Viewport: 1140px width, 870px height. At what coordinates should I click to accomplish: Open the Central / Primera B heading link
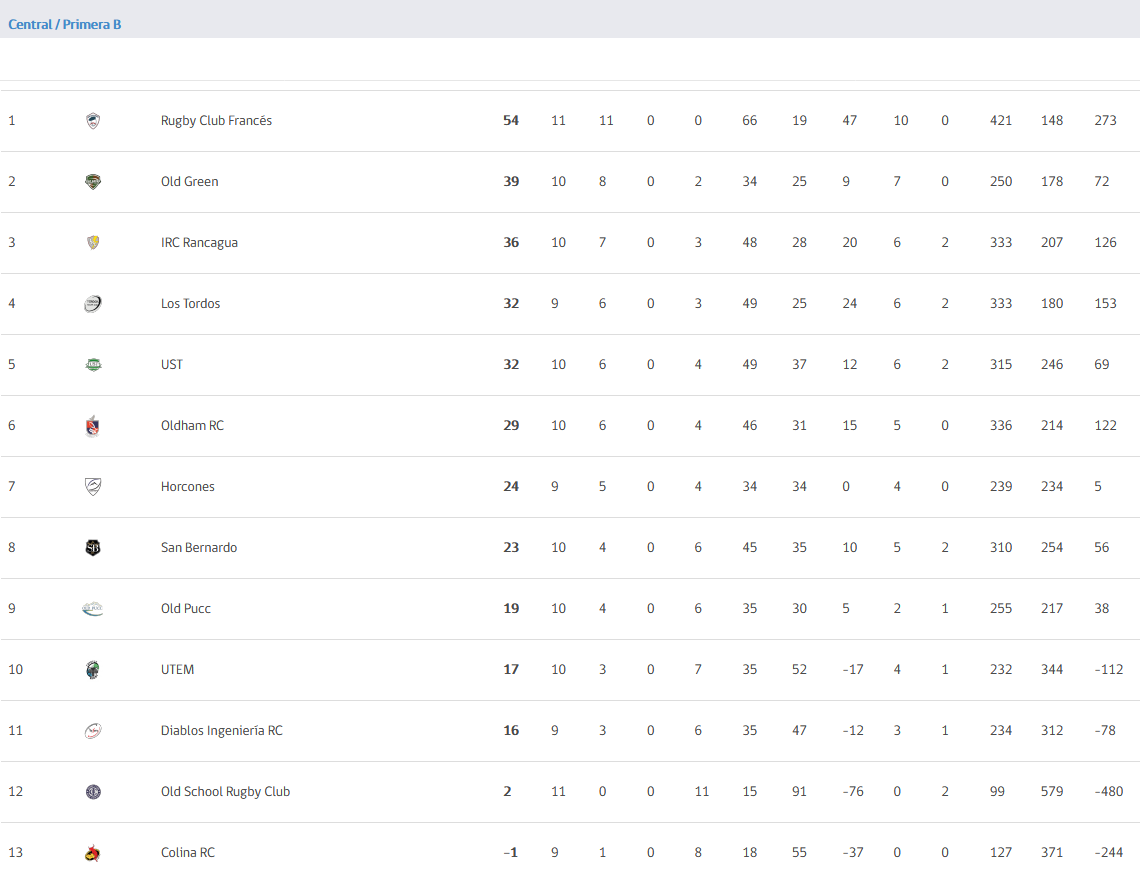(65, 24)
